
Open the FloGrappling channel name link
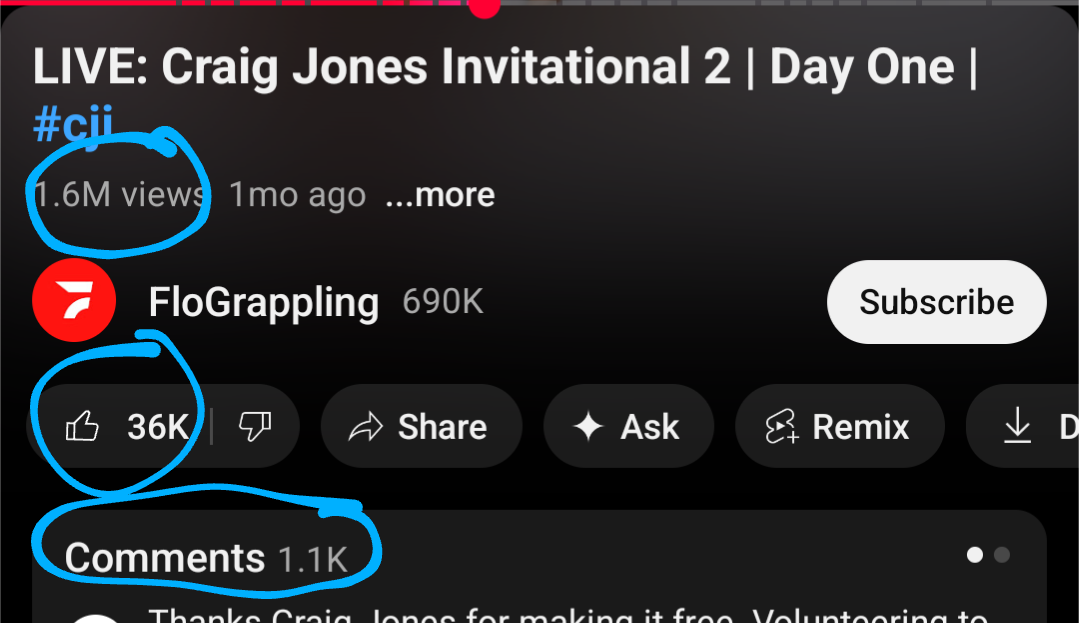pyautogui.click(x=264, y=302)
